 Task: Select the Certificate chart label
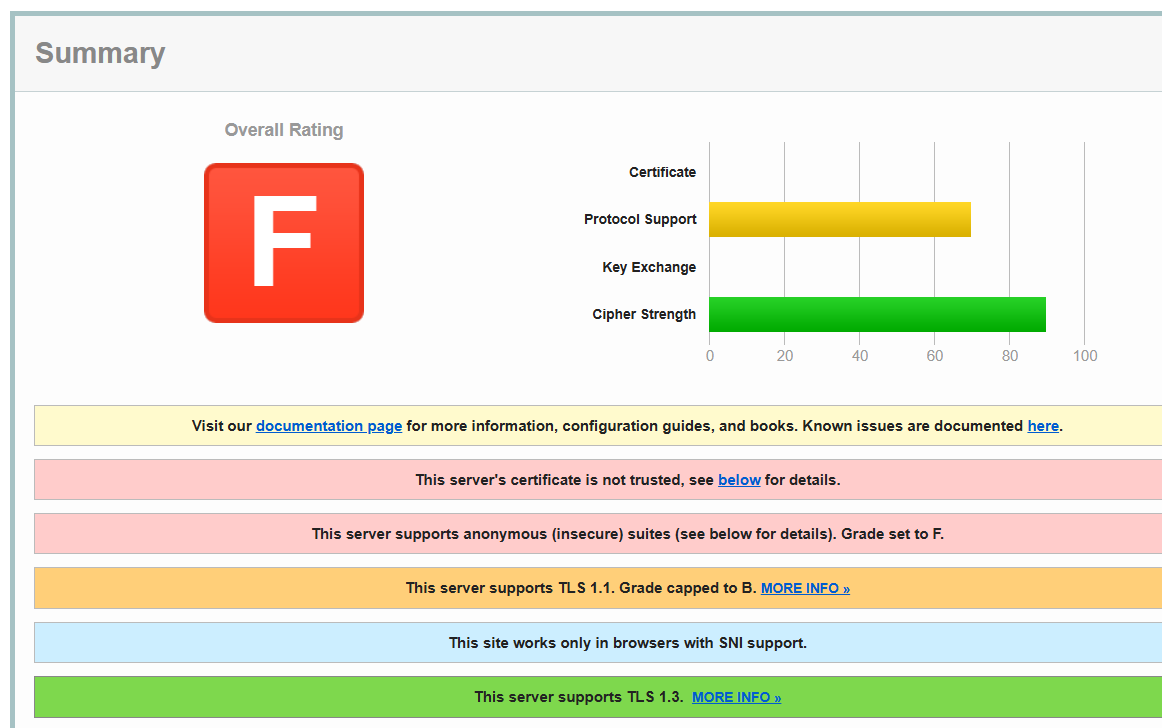coord(662,172)
